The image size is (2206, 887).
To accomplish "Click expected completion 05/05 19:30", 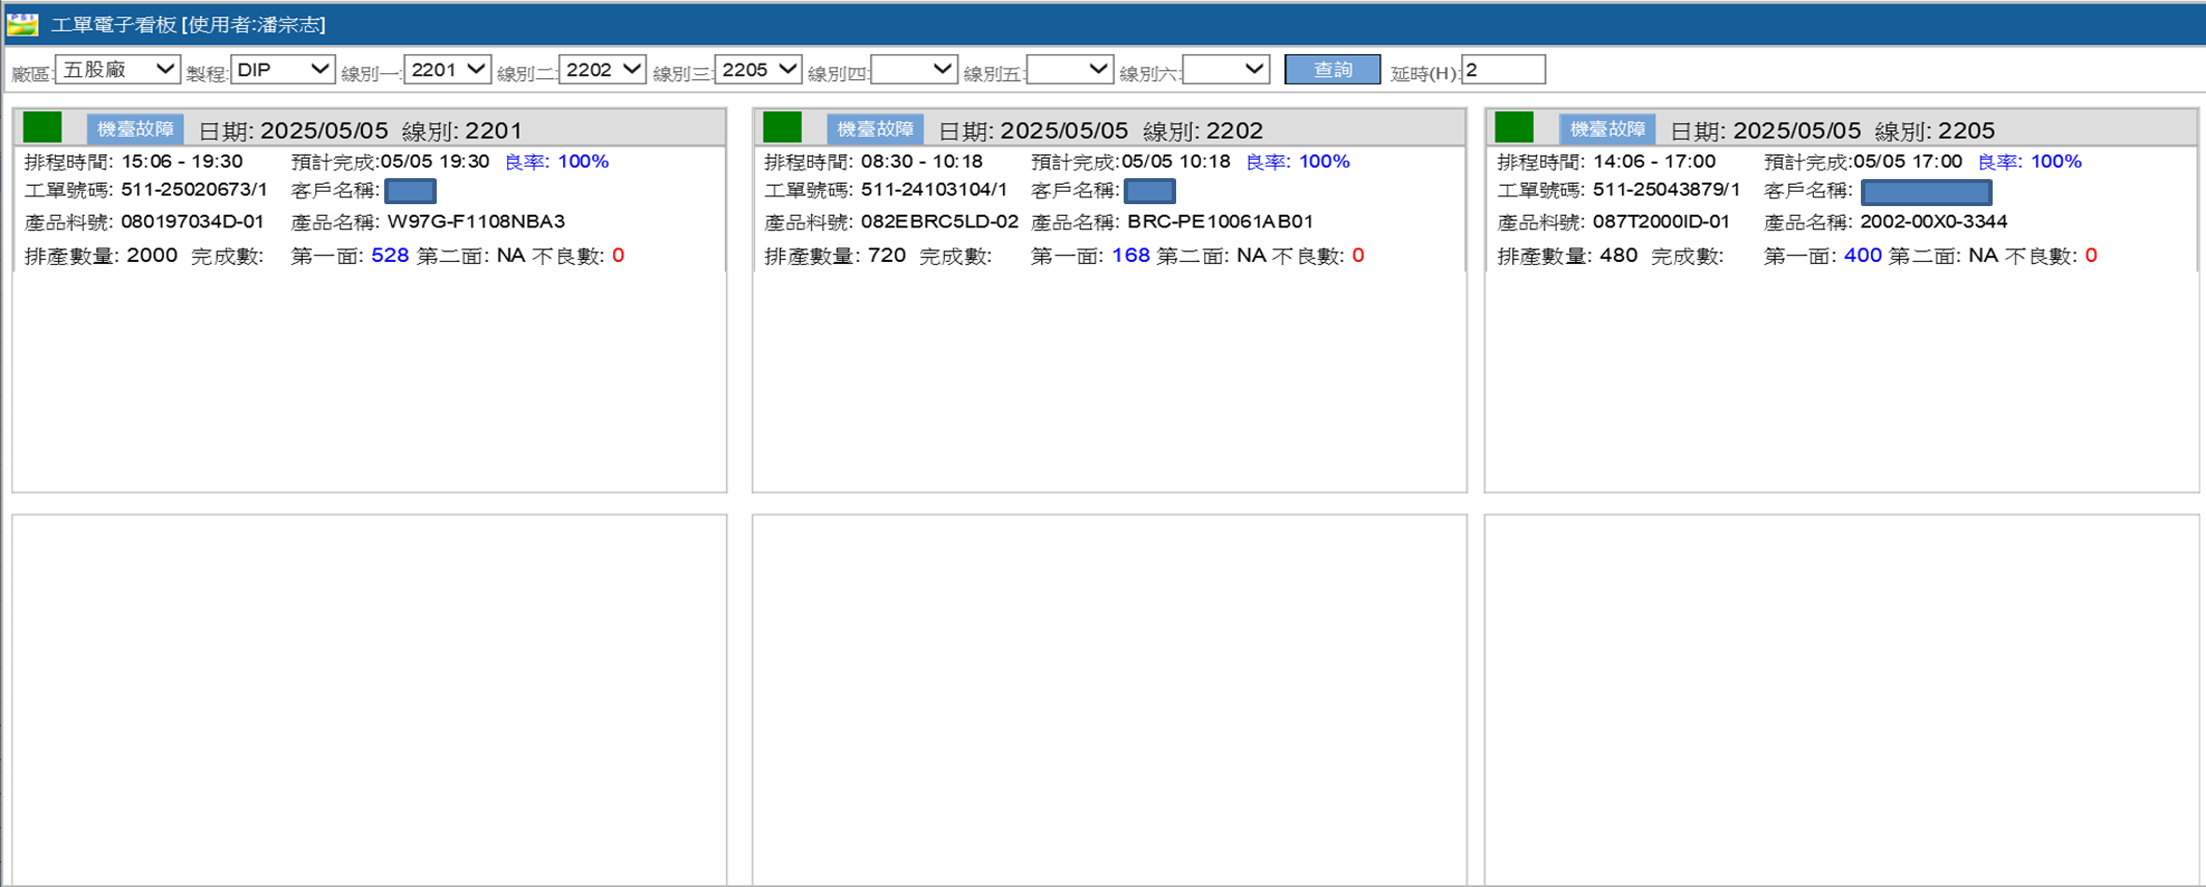I will coord(435,162).
